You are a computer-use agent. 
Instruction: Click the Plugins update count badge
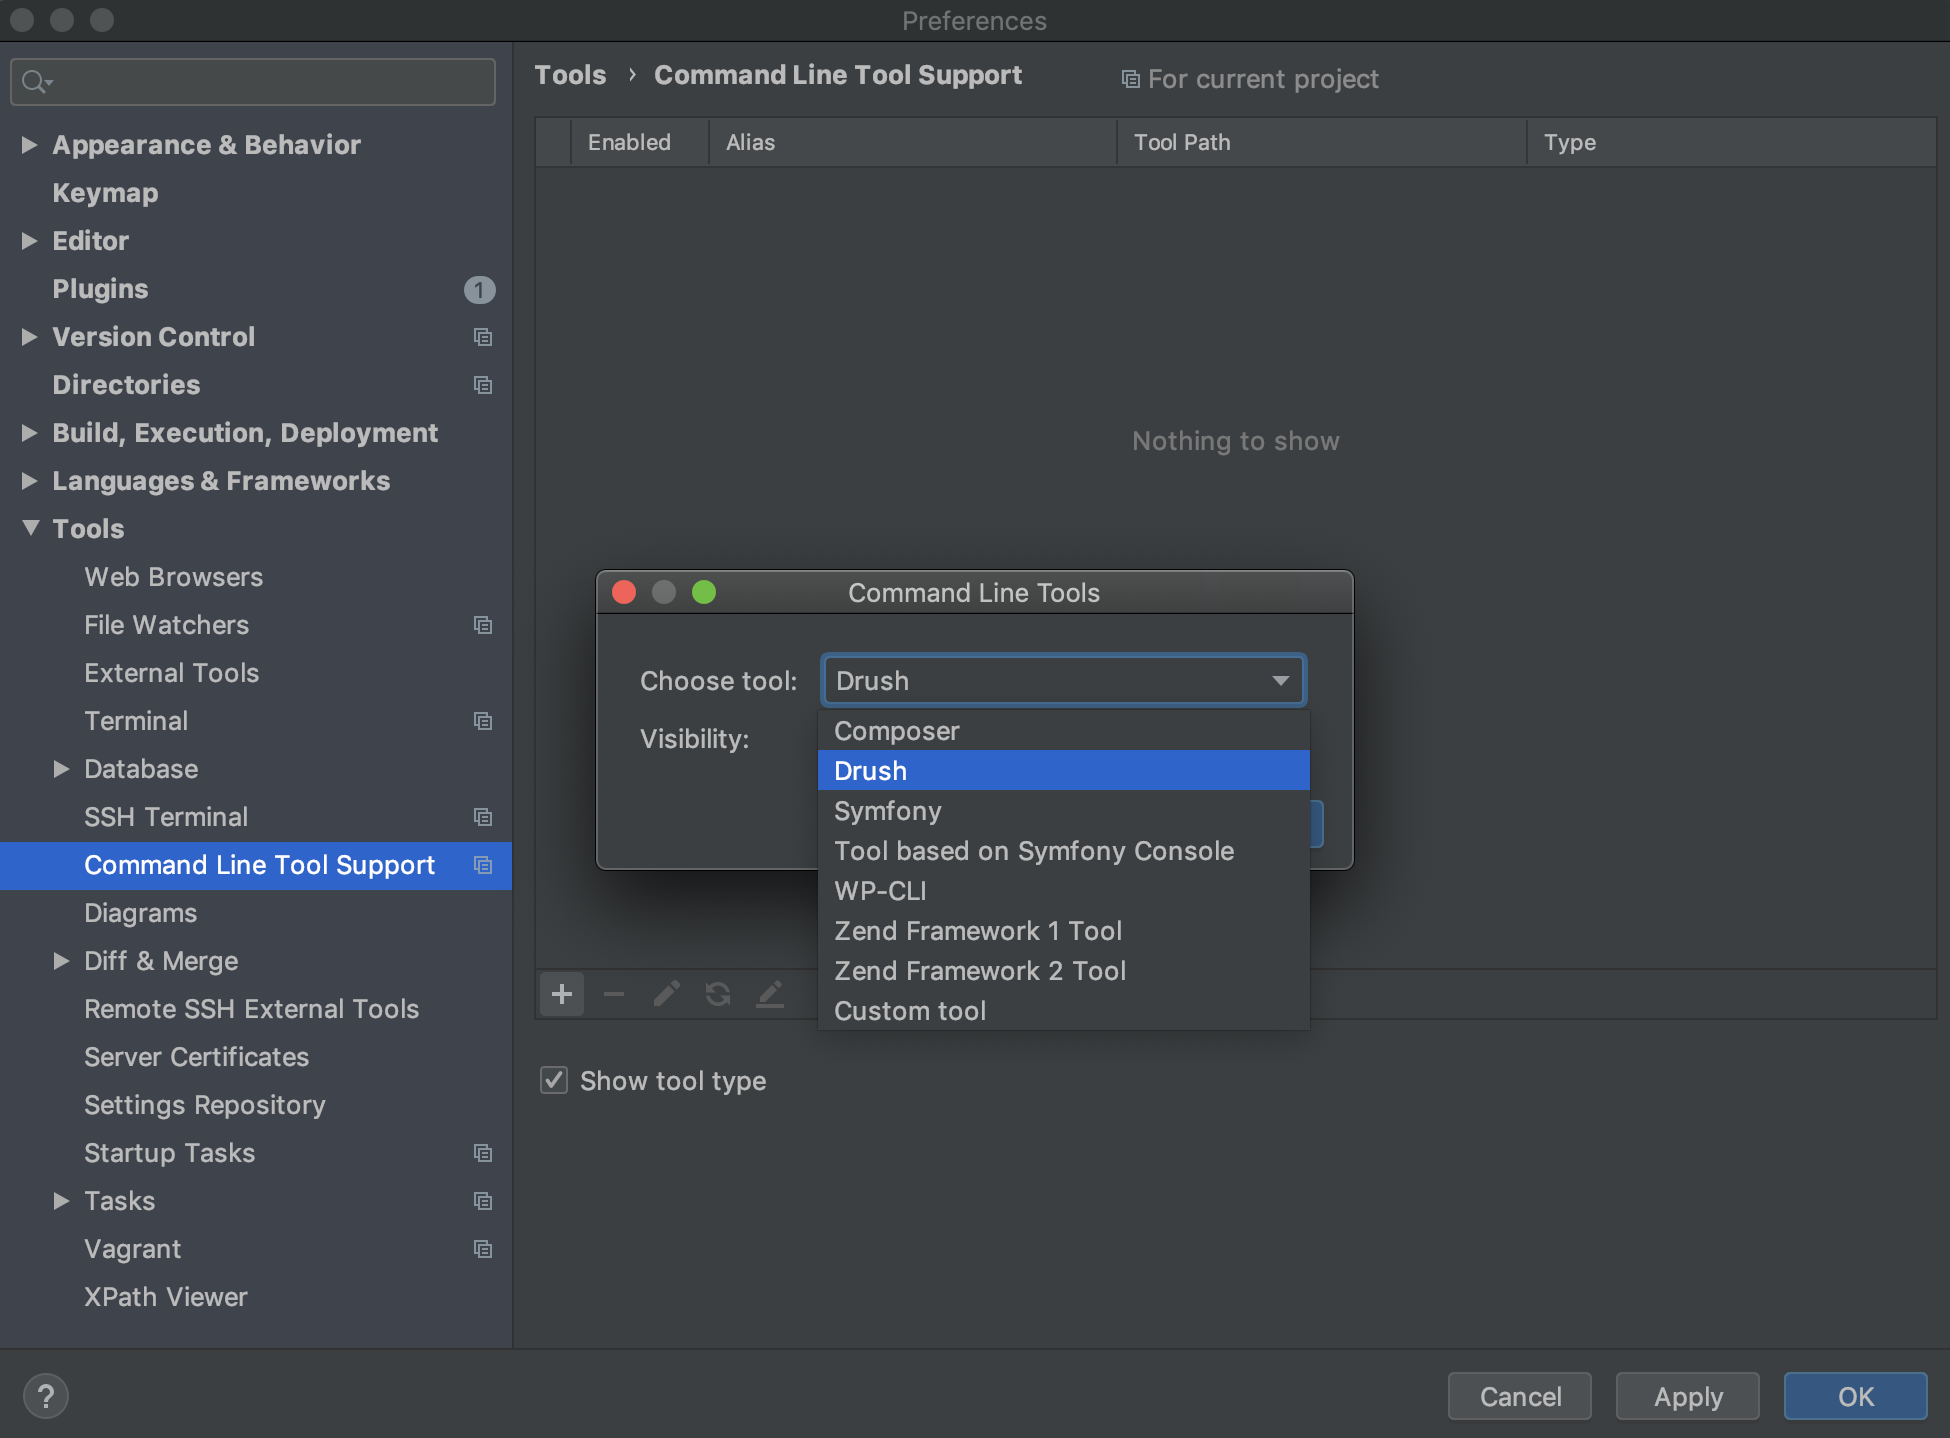(x=479, y=290)
